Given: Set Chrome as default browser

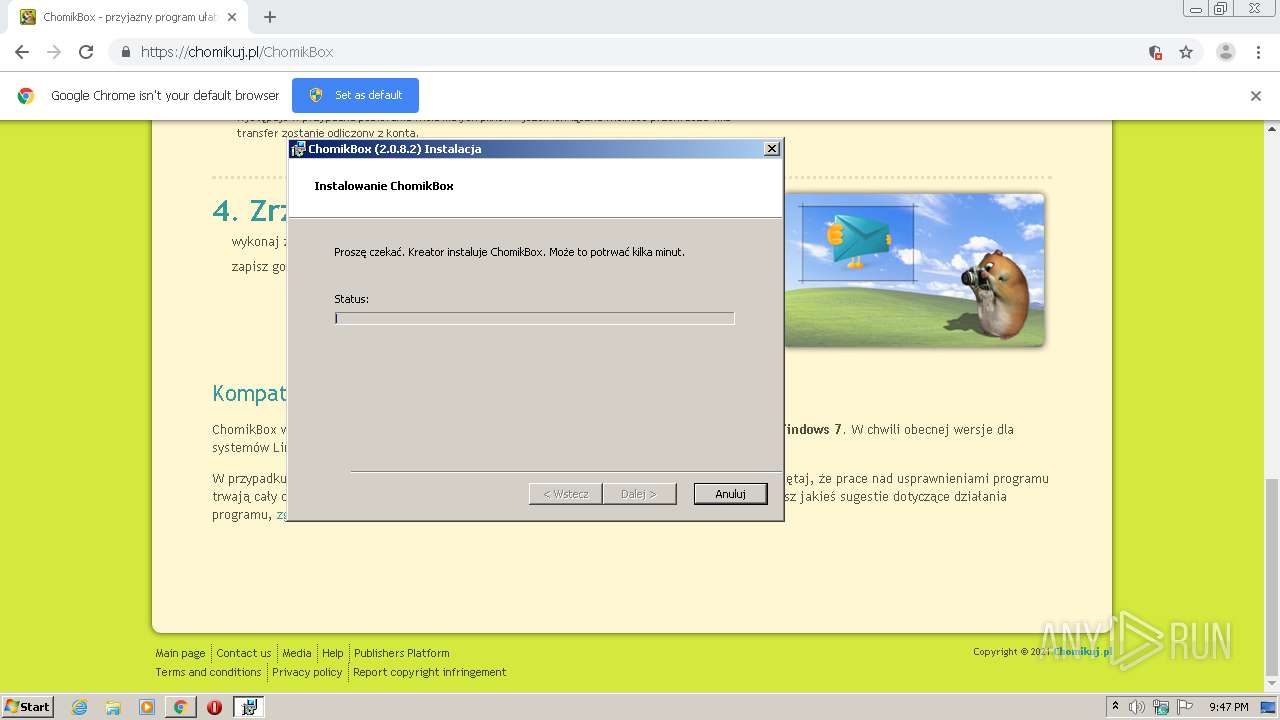Looking at the screenshot, I should coord(355,95).
